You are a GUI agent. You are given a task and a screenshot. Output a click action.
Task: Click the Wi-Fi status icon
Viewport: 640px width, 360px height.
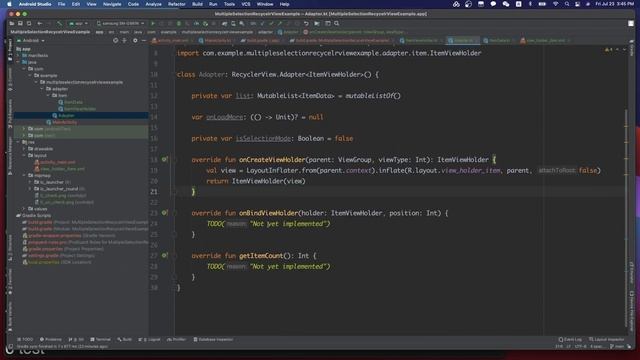click(555, 4)
